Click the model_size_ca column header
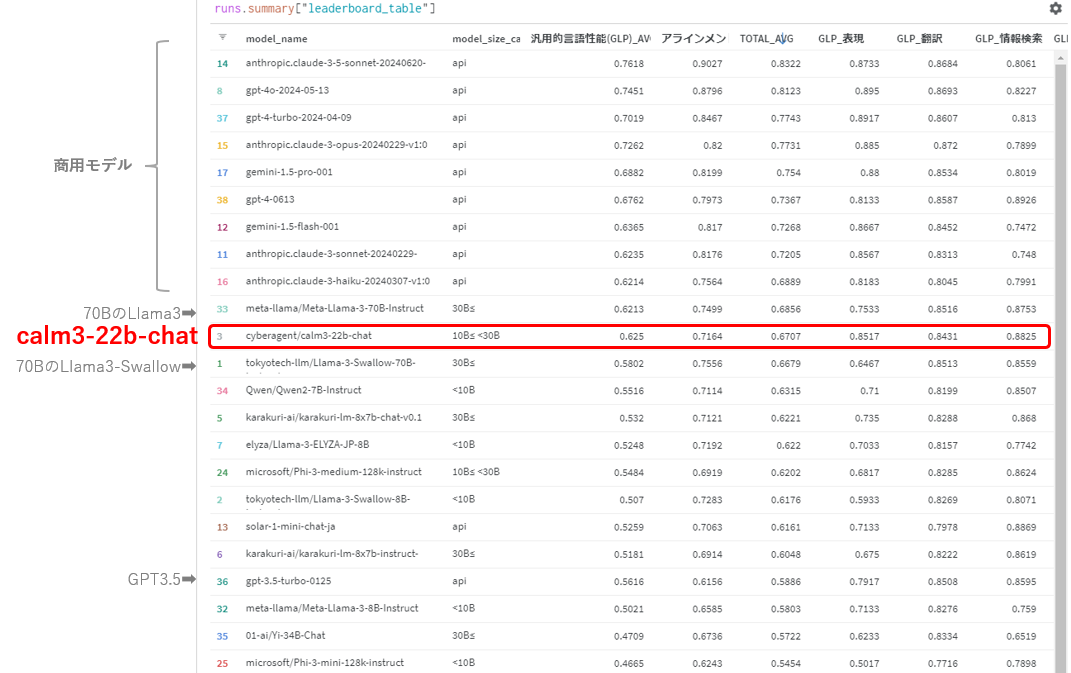Viewport: 1071px width, 673px height. click(486, 39)
